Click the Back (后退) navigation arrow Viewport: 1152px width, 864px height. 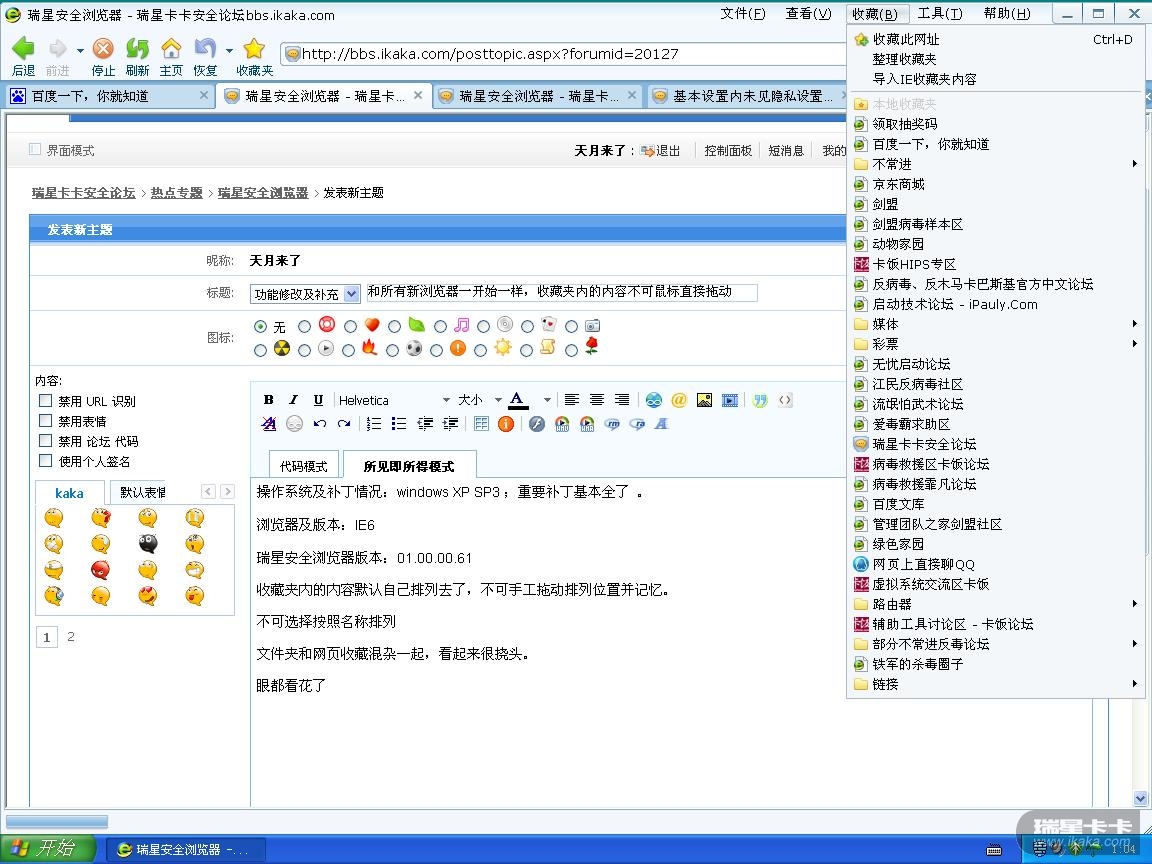click(24, 48)
